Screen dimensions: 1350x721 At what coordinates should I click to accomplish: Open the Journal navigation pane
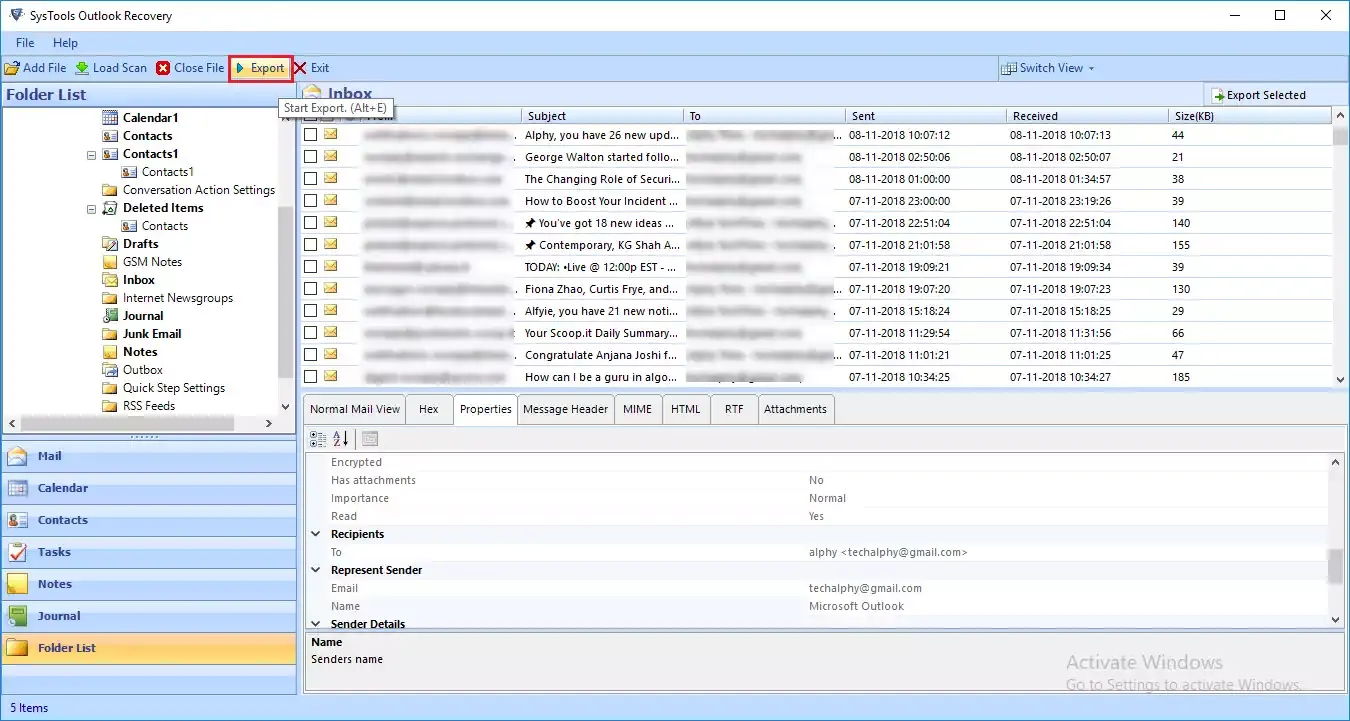[x=149, y=616]
